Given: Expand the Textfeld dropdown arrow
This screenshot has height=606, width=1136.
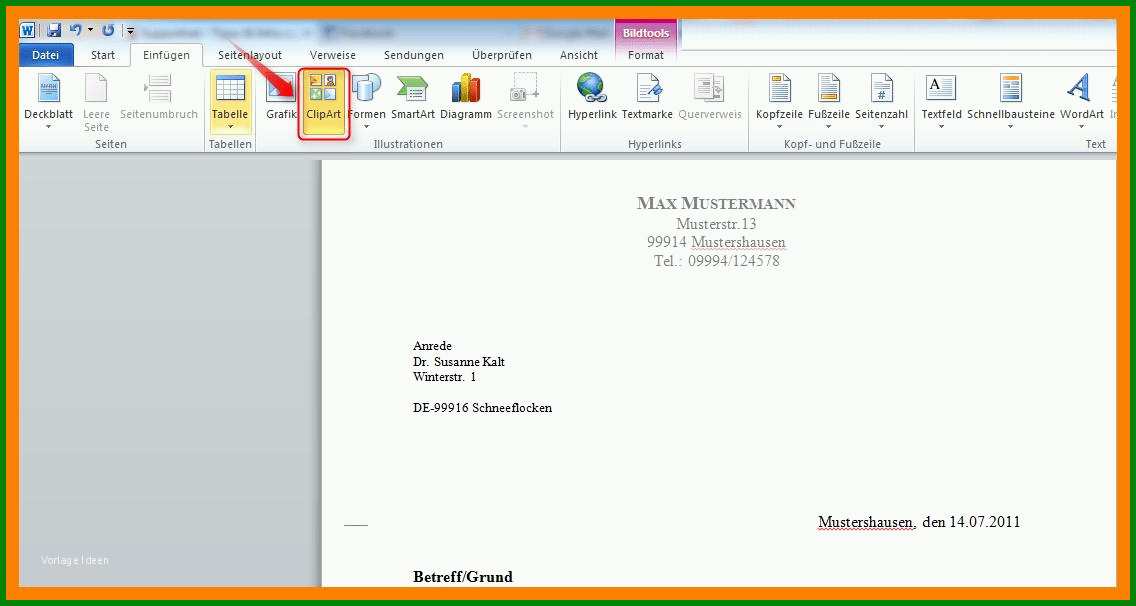Looking at the screenshot, I should [x=941, y=127].
